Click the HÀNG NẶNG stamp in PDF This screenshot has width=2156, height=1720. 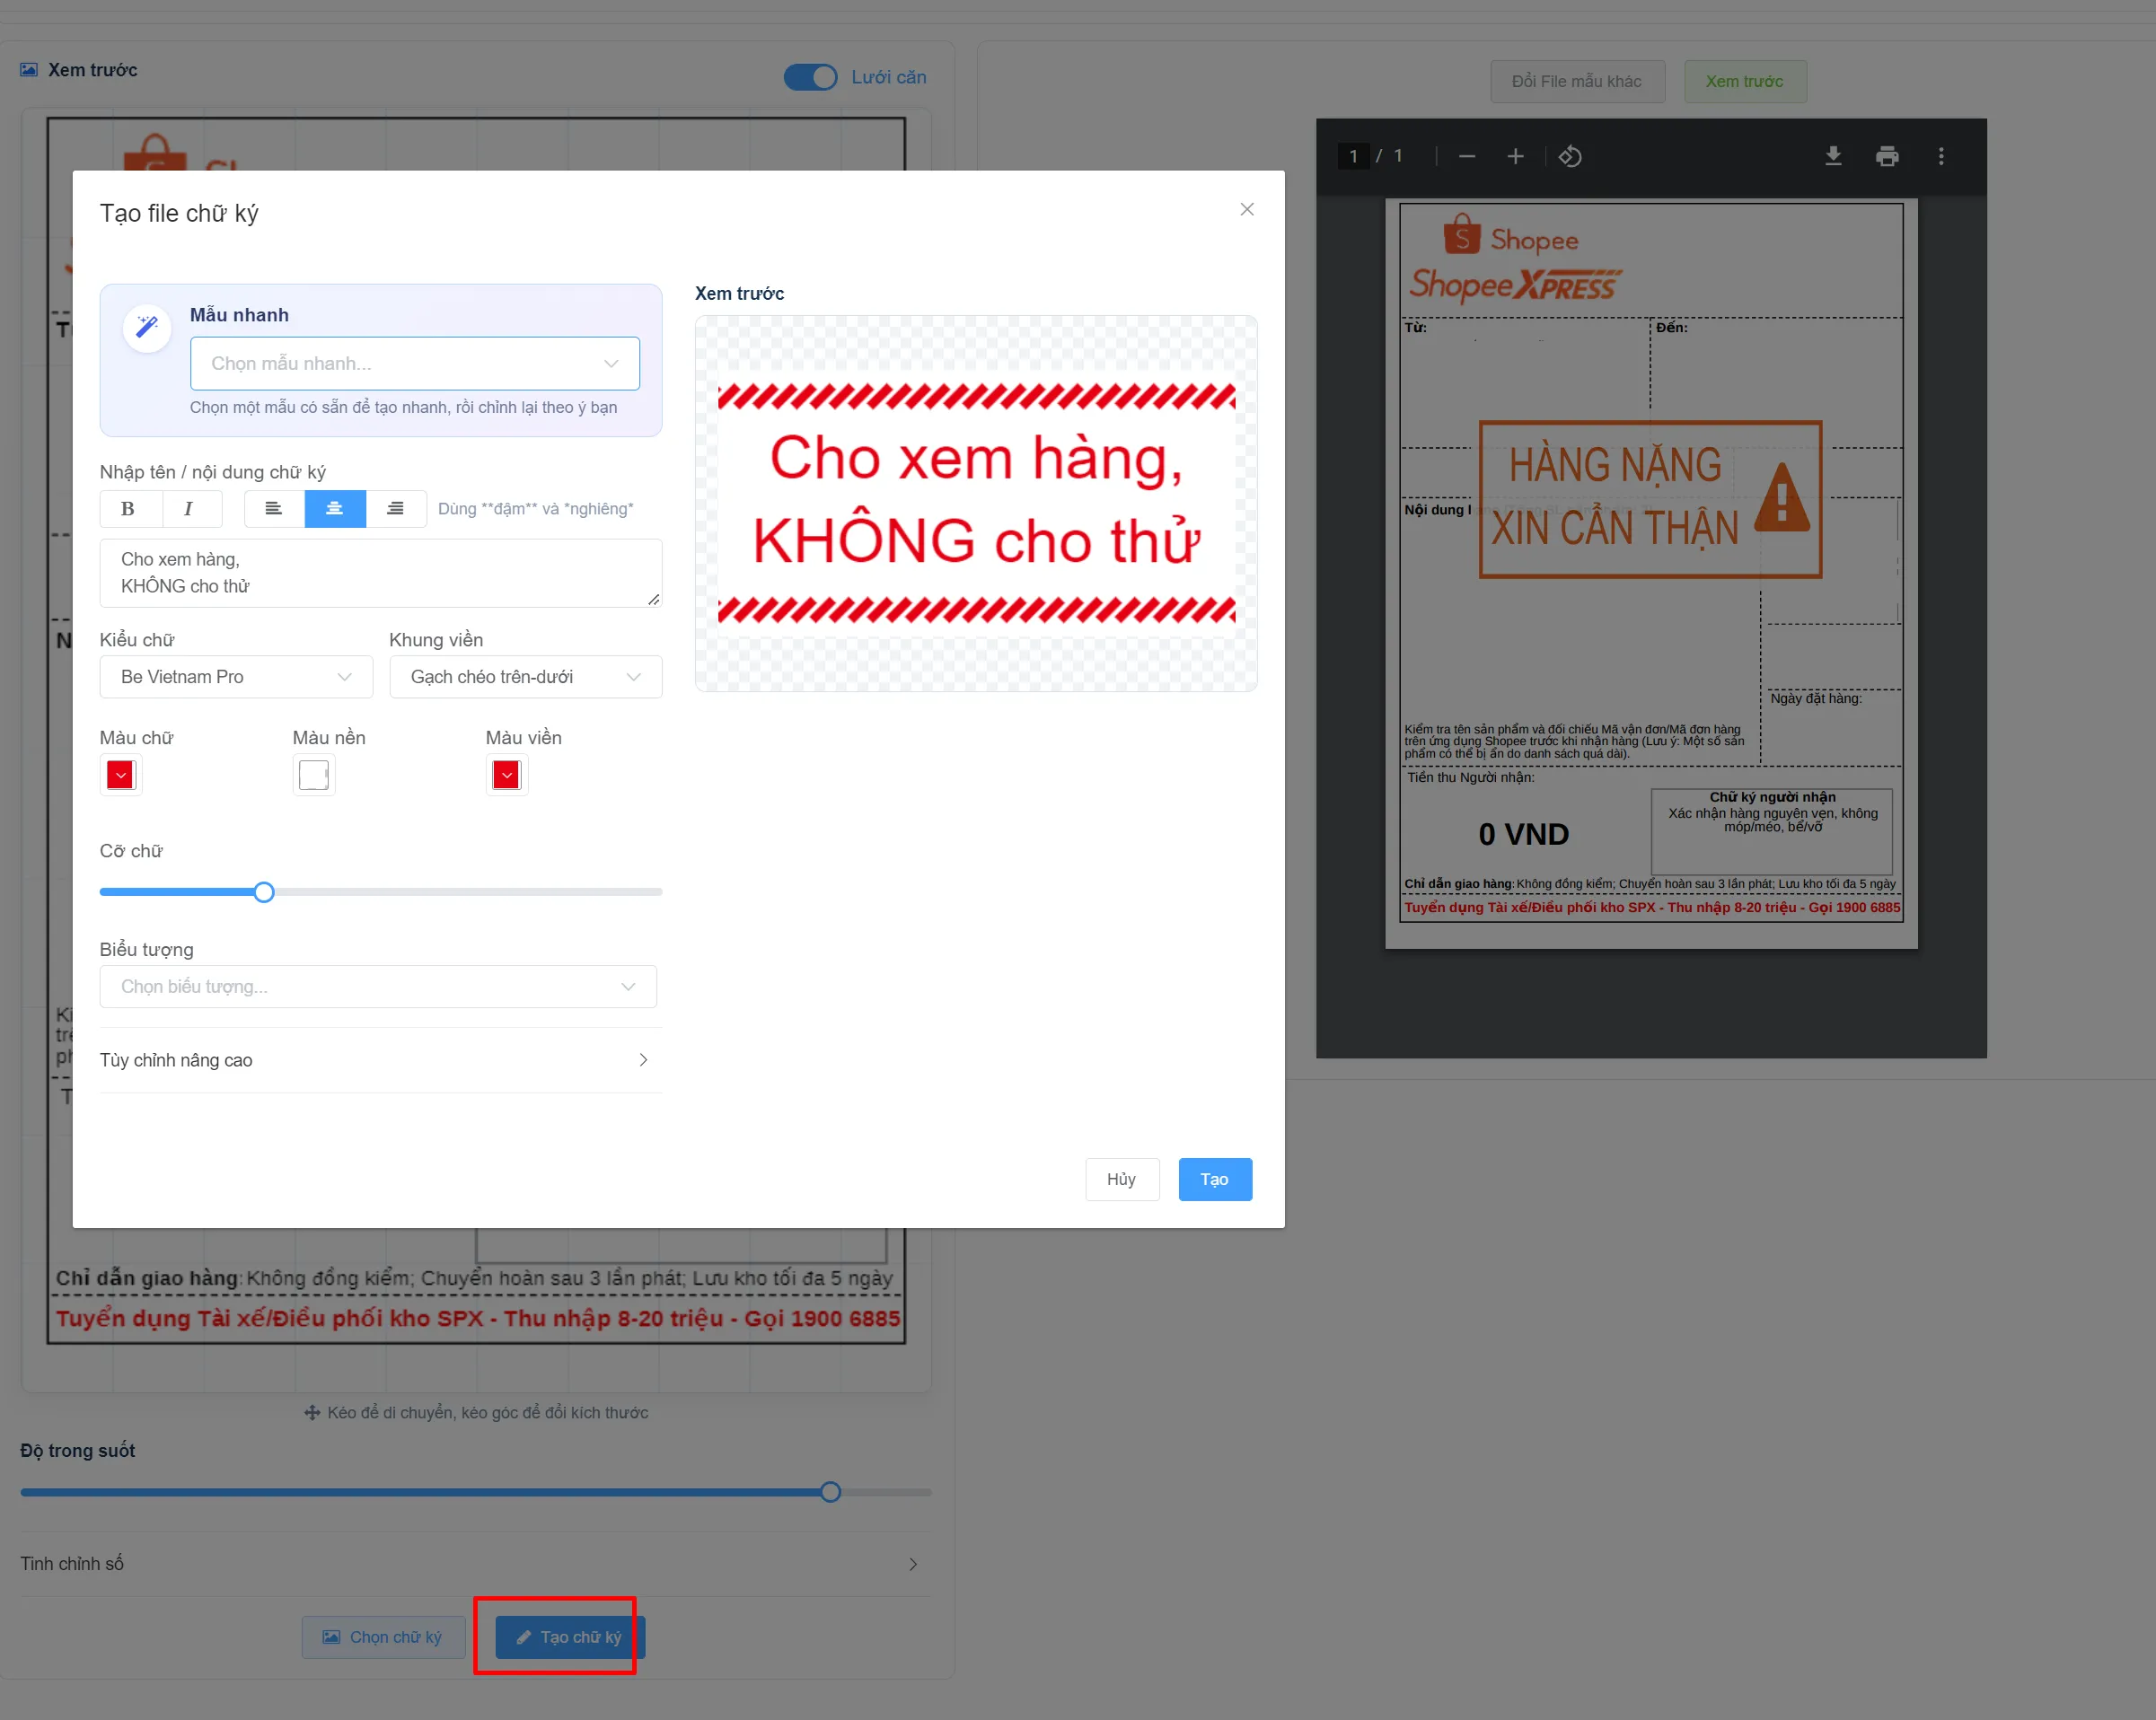pyautogui.click(x=1650, y=499)
